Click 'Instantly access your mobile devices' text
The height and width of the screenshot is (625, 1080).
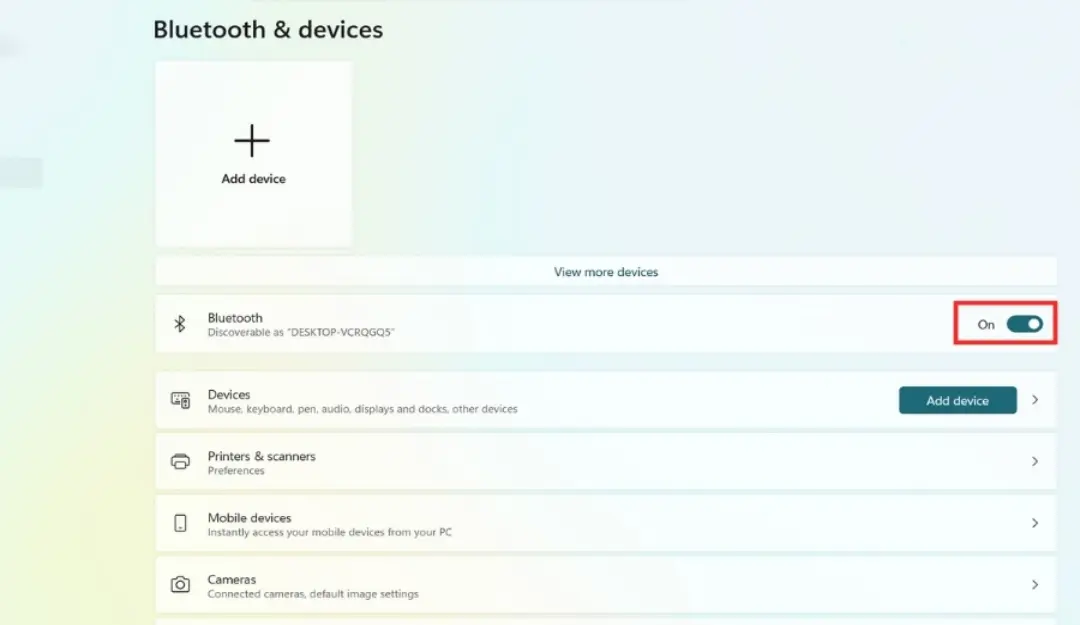(330, 532)
